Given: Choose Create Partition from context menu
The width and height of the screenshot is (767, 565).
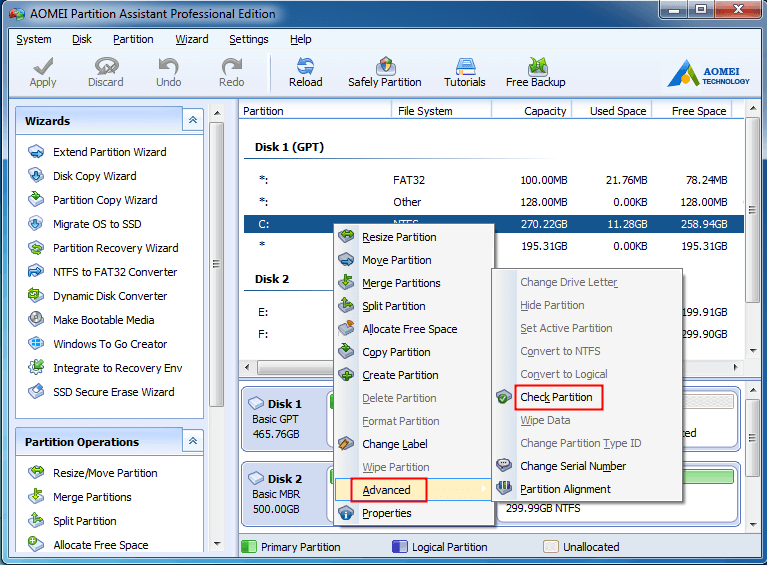Looking at the screenshot, I should (x=413, y=375).
